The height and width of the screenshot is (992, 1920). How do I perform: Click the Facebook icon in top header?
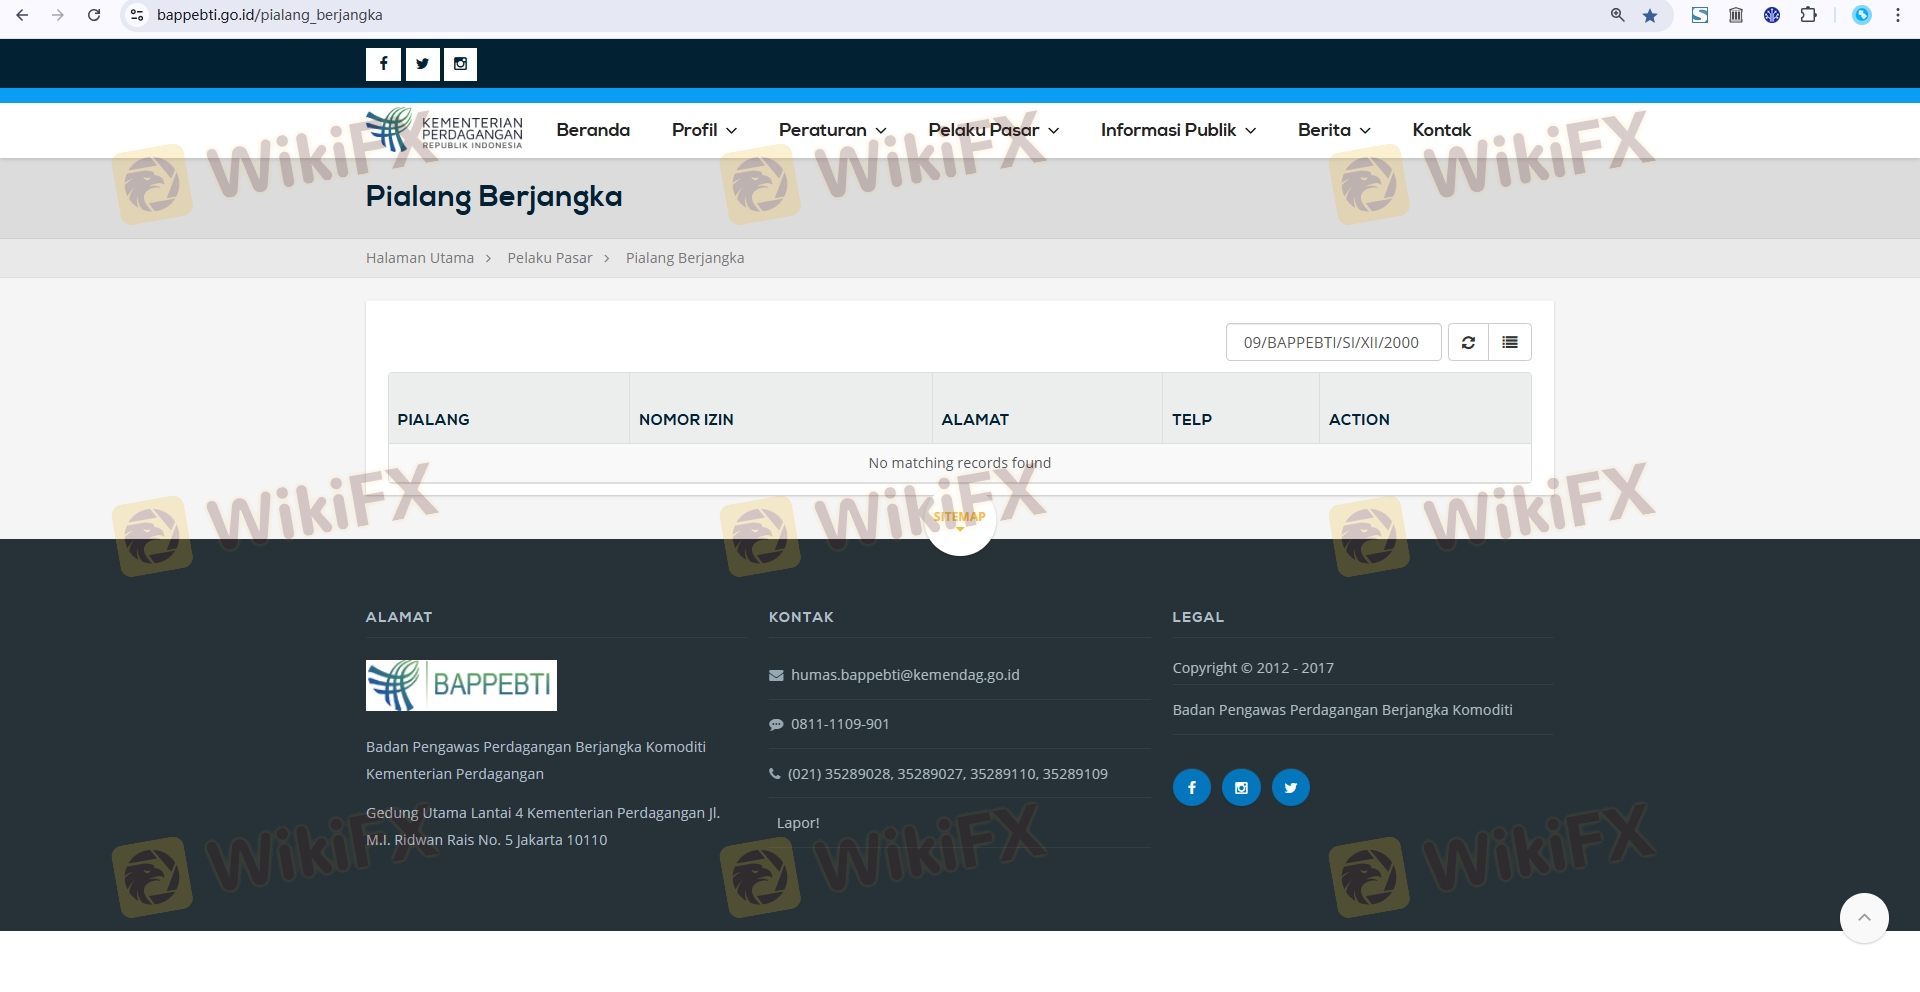point(383,64)
